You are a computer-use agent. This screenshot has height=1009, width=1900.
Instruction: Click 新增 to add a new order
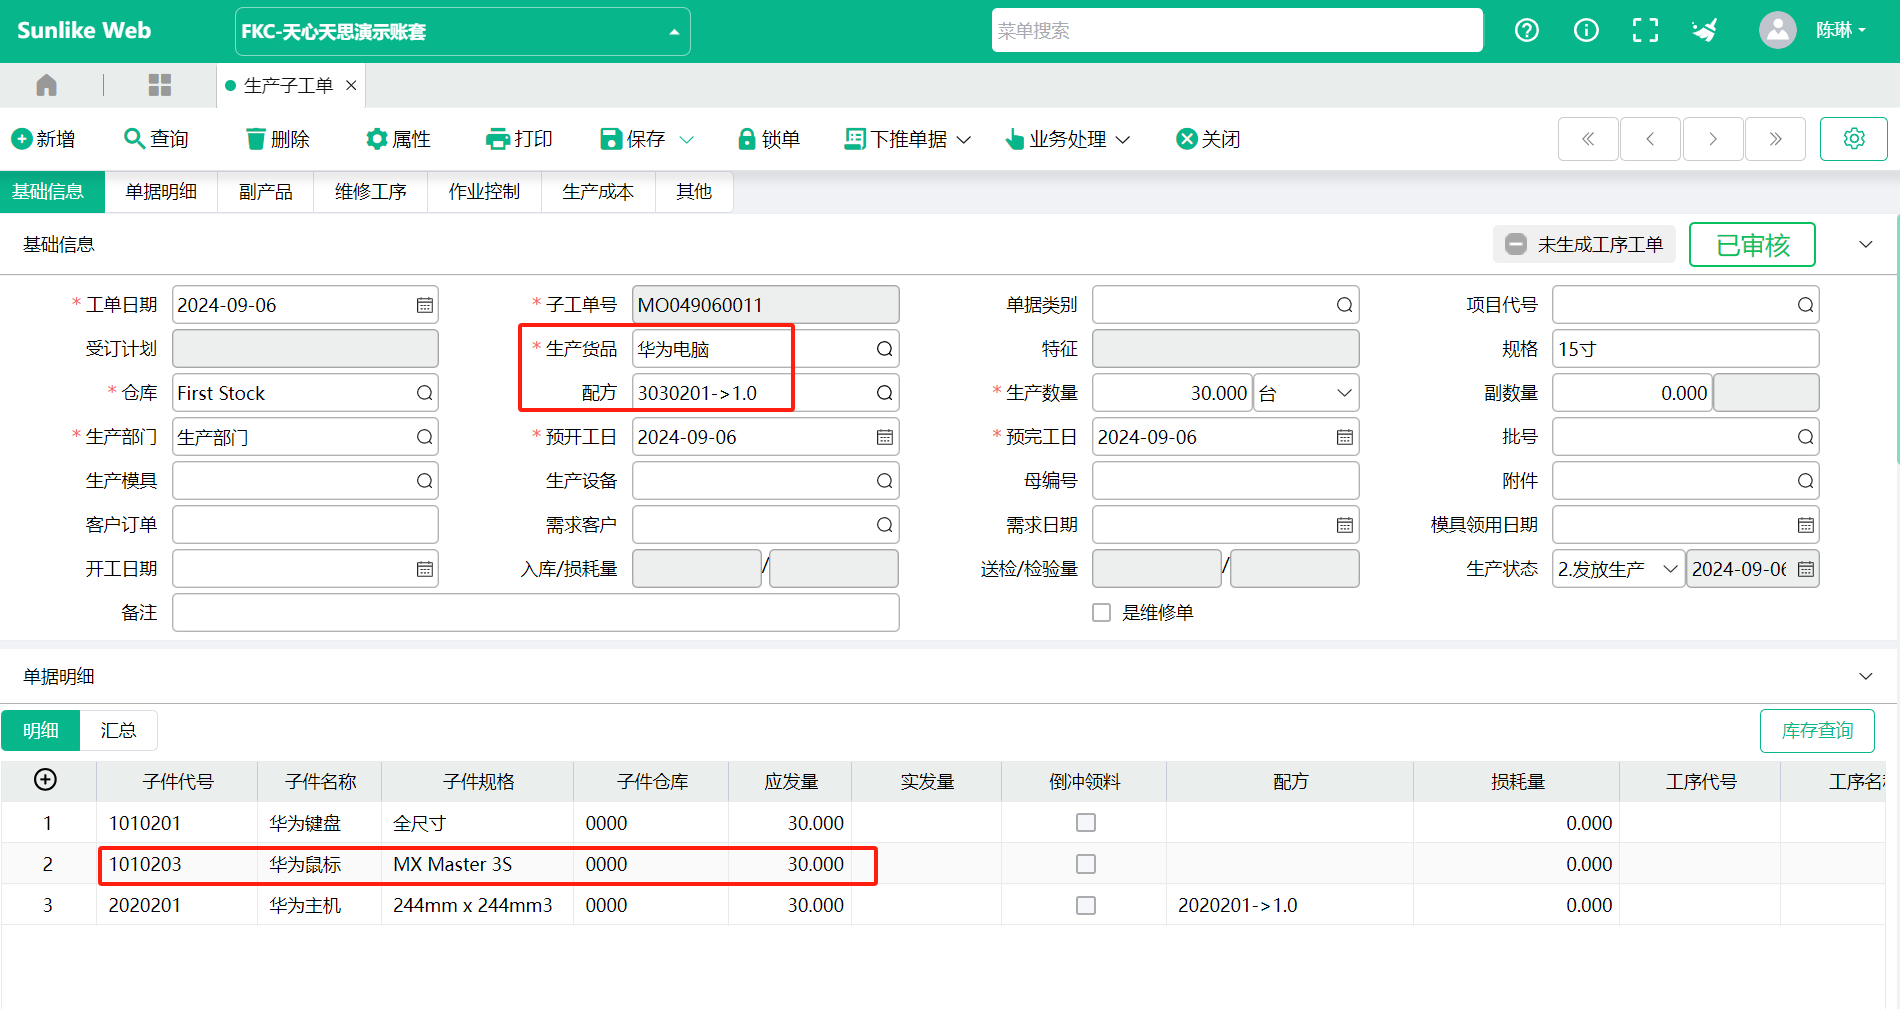pos(43,139)
